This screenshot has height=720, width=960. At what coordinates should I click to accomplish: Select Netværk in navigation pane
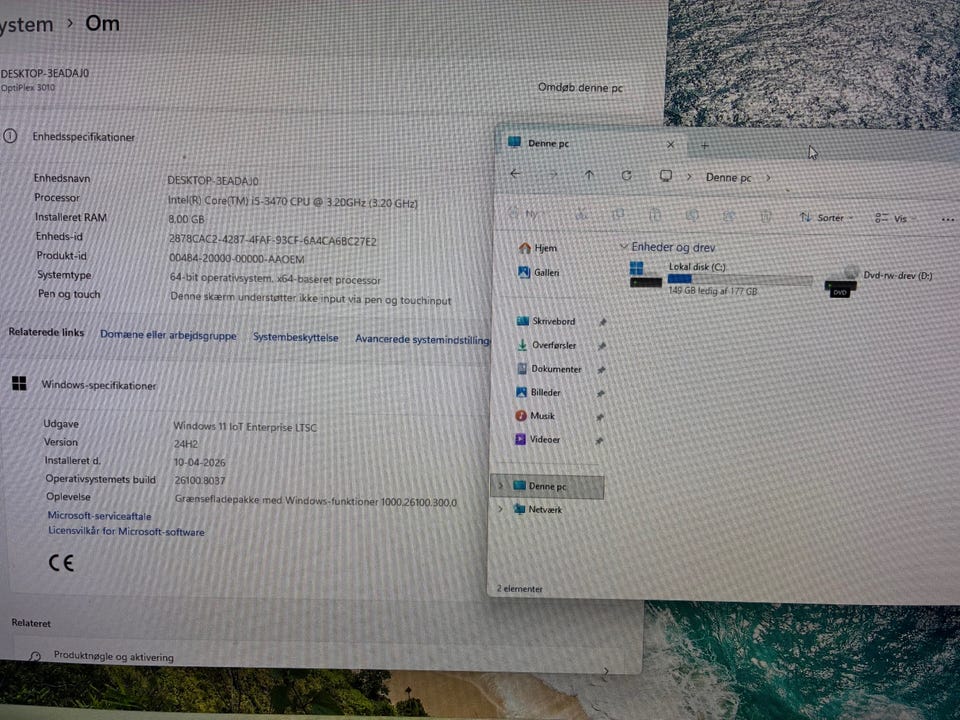click(x=538, y=509)
